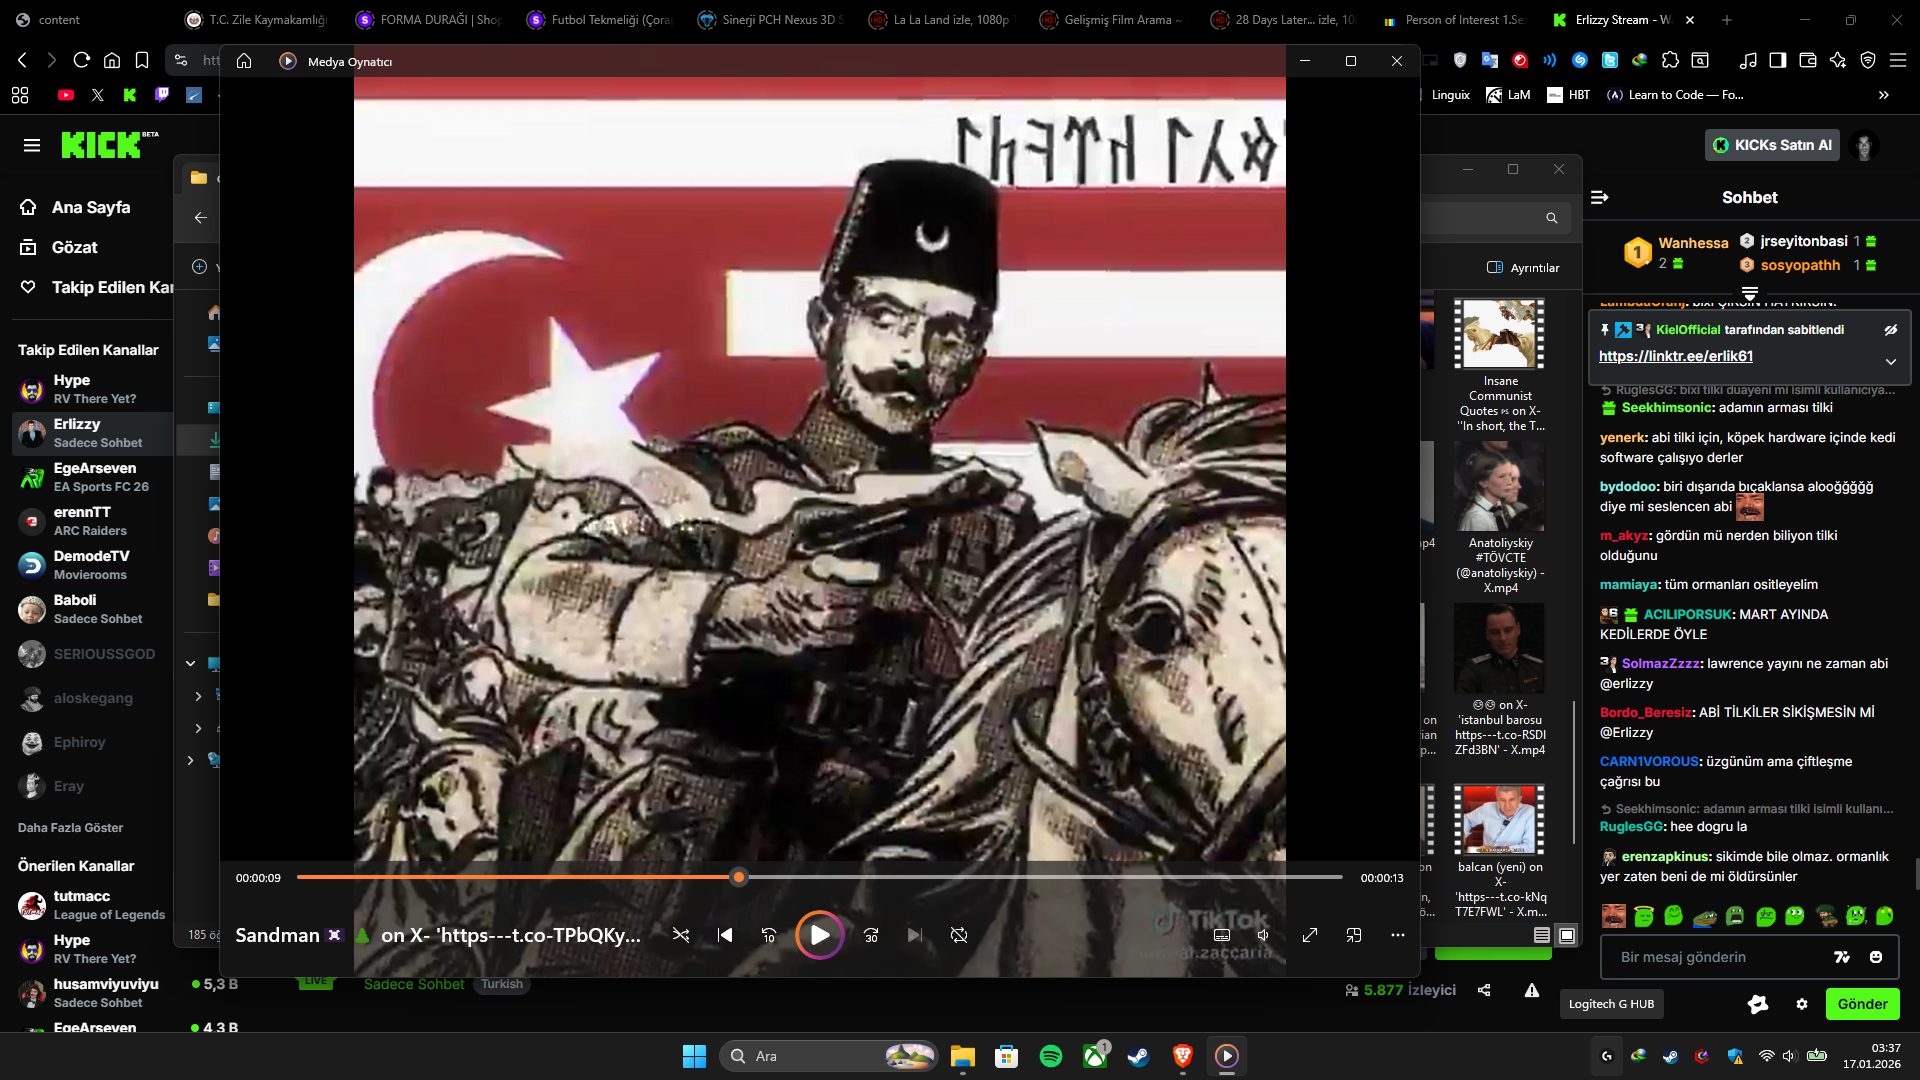Rewind 10 seconds in the media player
The image size is (1920, 1080).
click(769, 935)
